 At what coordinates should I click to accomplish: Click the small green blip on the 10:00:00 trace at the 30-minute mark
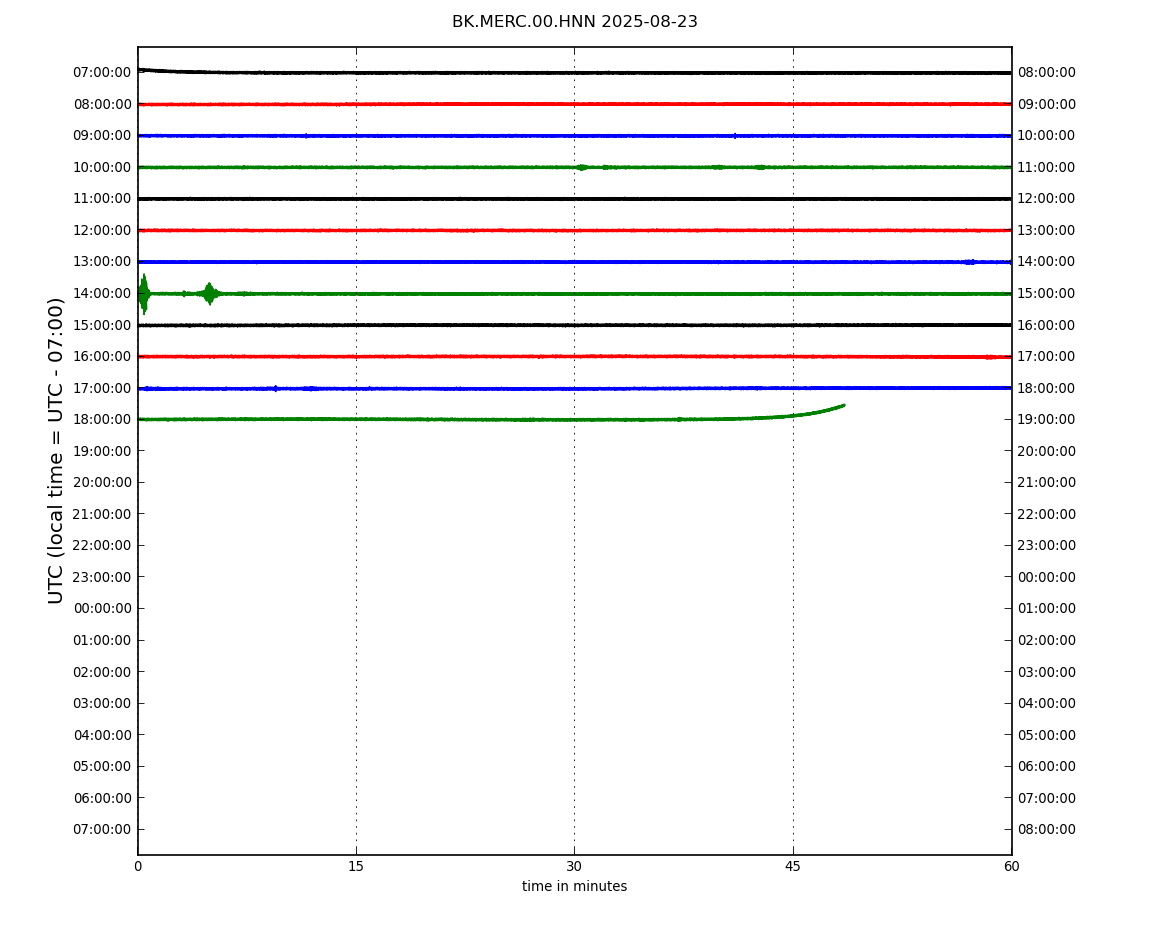(582, 167)
